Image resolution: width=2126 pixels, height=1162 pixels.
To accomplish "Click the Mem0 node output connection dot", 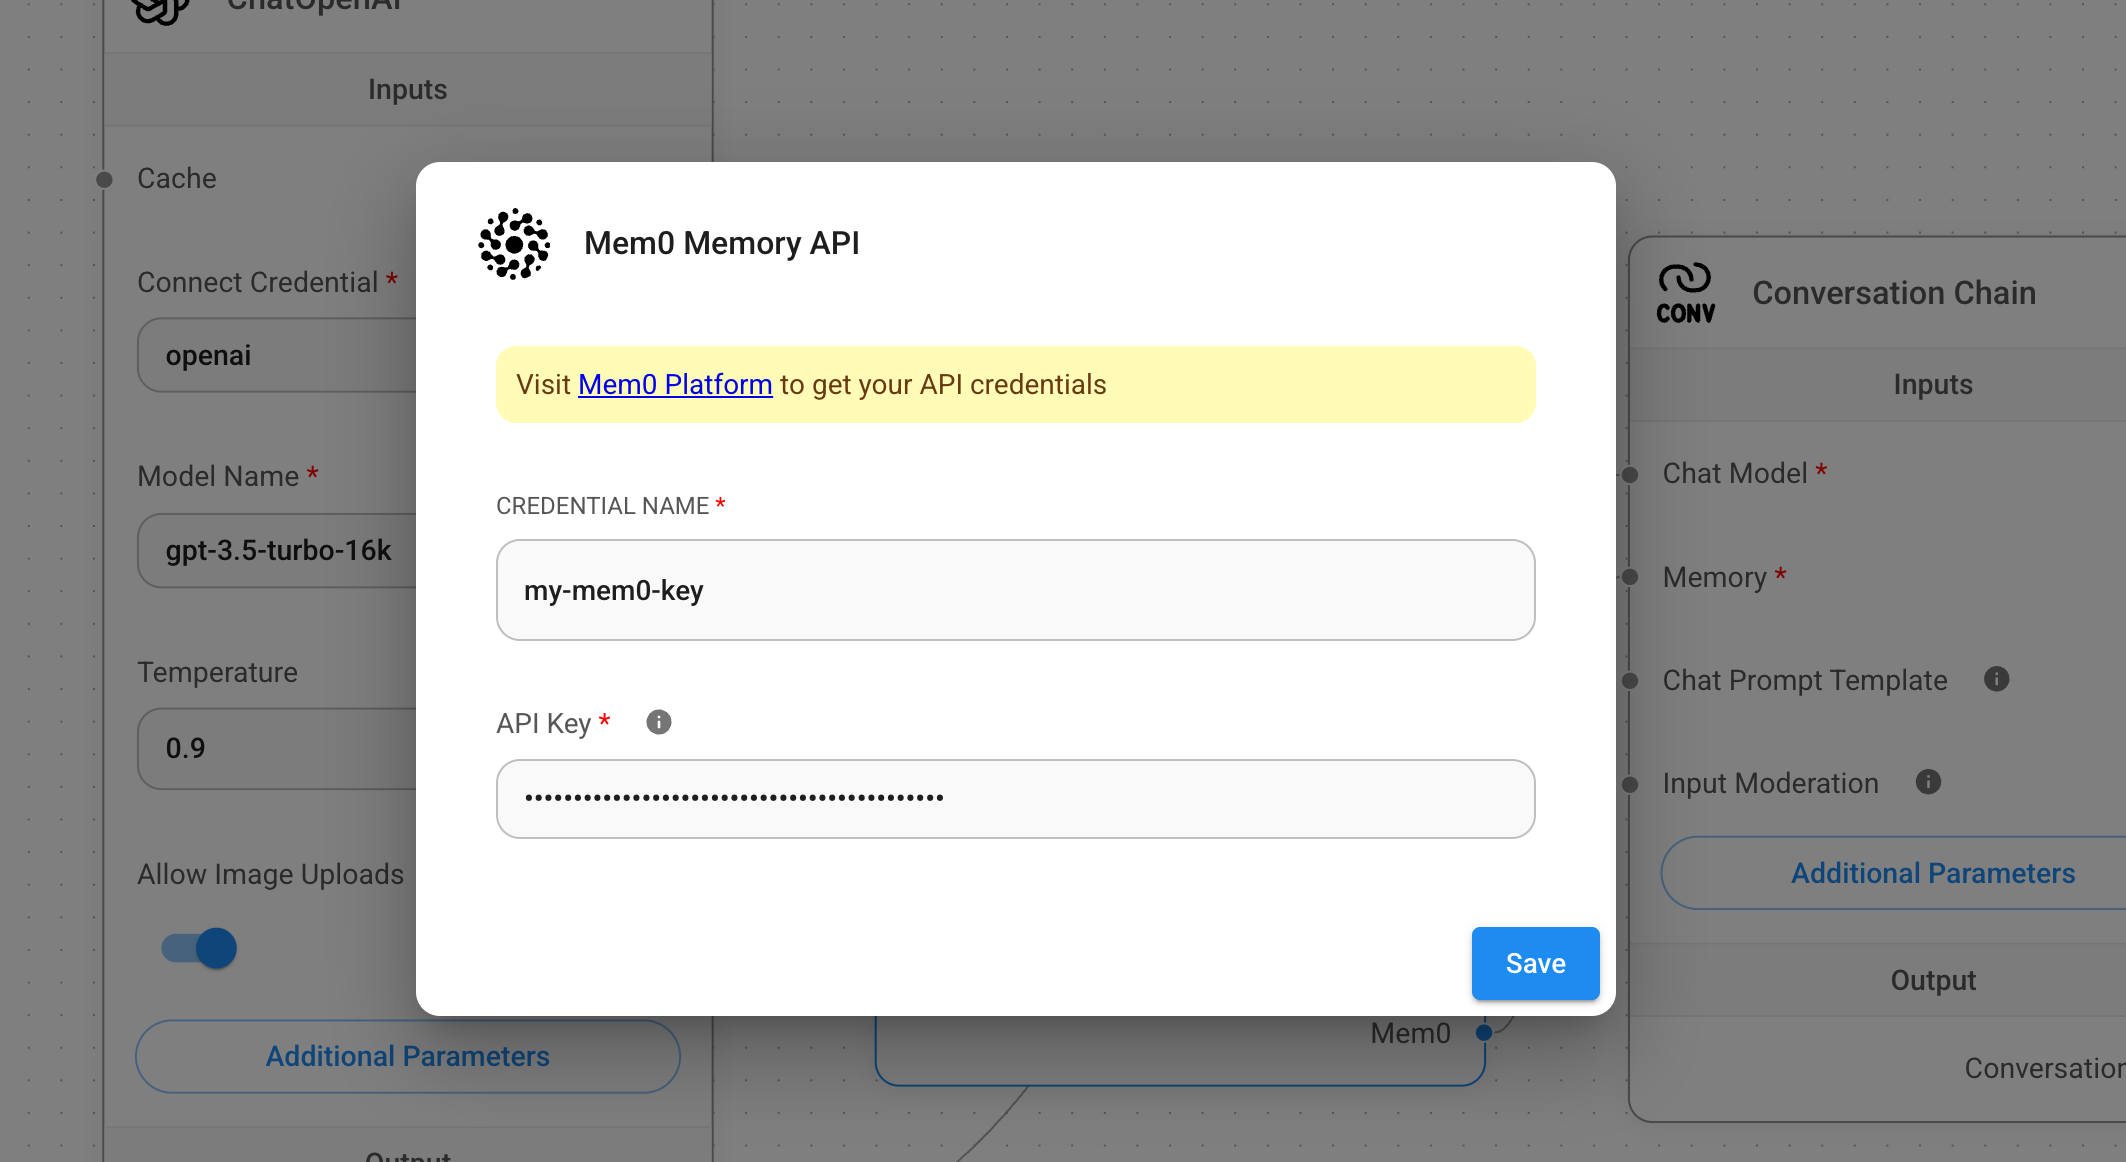I will click(1484, 1032).
